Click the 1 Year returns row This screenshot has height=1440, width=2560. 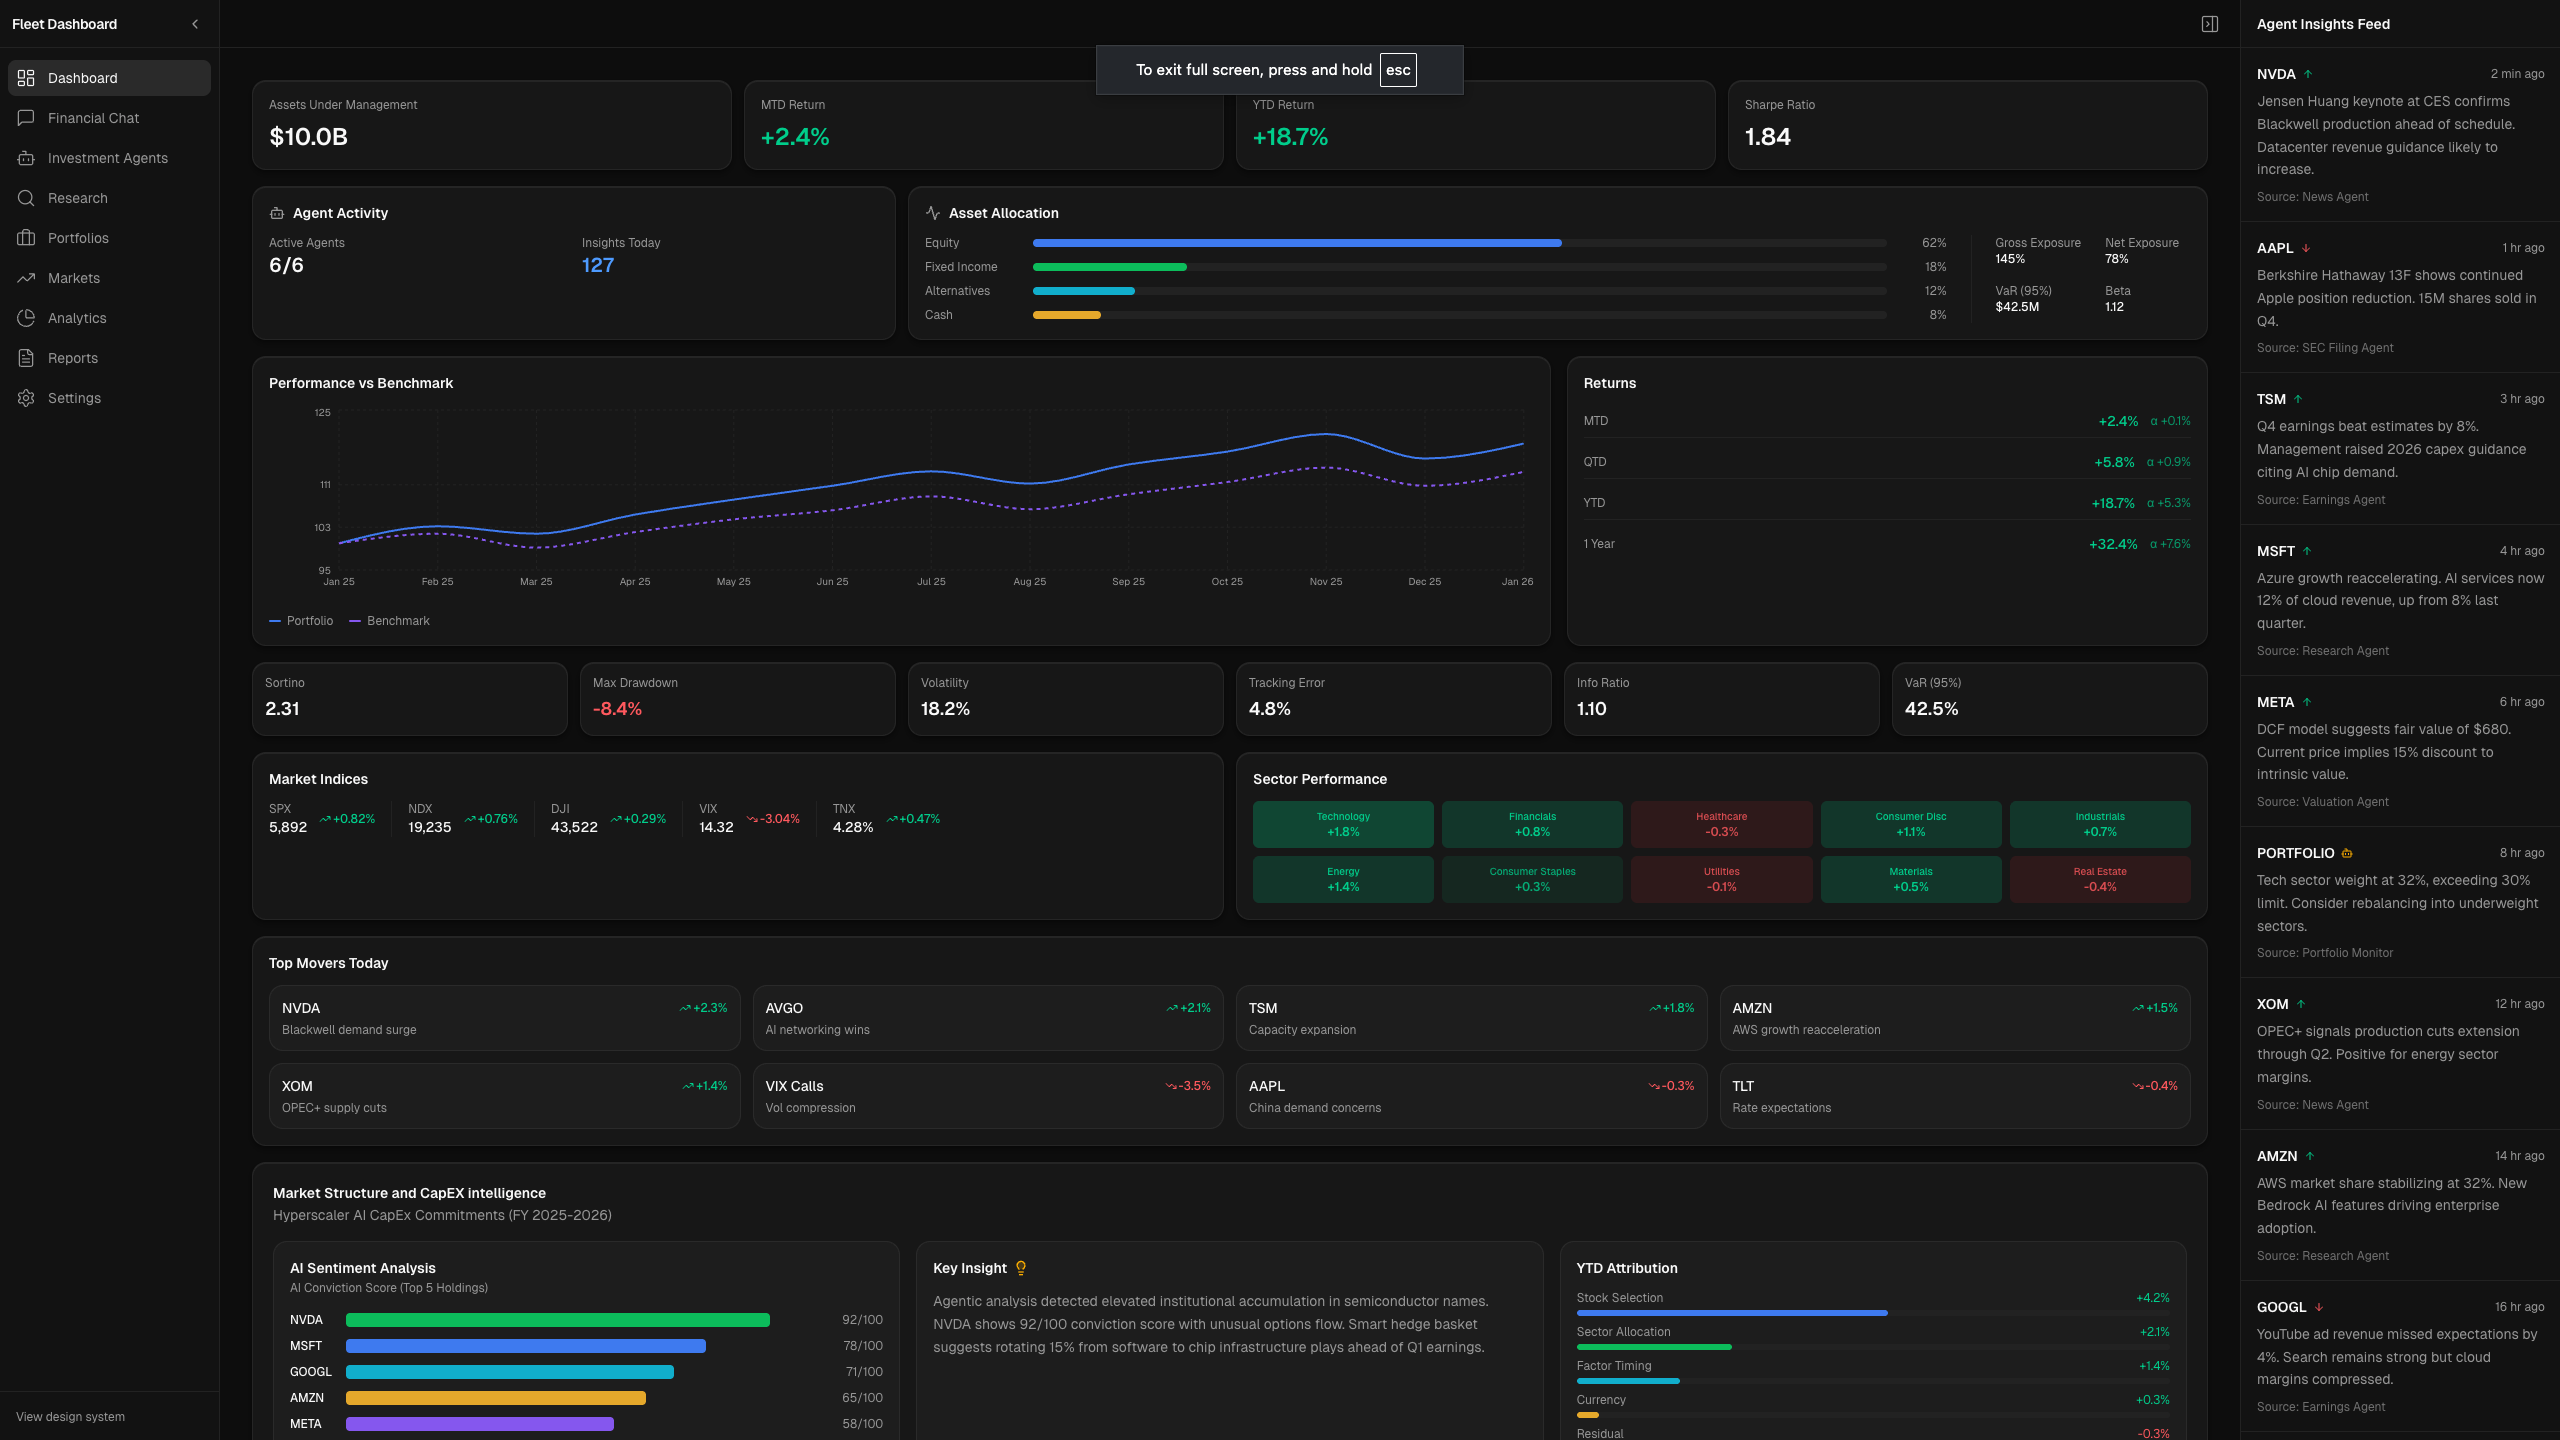[1887, 544]
